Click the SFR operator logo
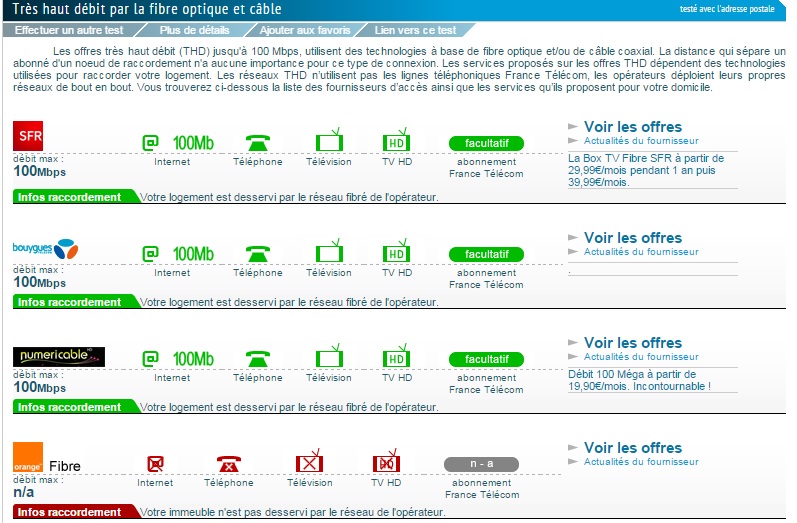Image resolution: width=797 pixels, height=523 pixels. click(28, 136)
